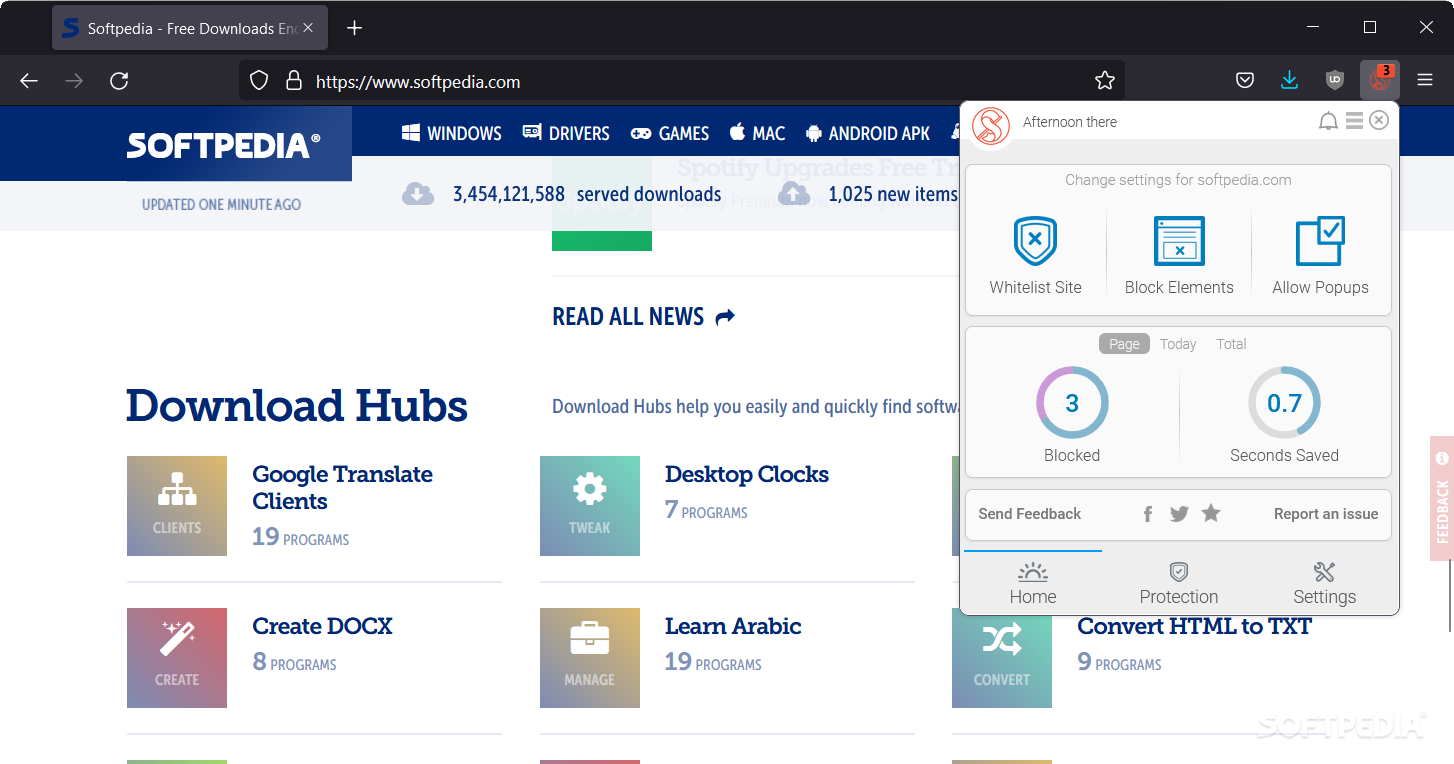Open the tracking protection shield in the address bar
The image size is (1454, 764).
pyautogui.click(x=259, y=81)
